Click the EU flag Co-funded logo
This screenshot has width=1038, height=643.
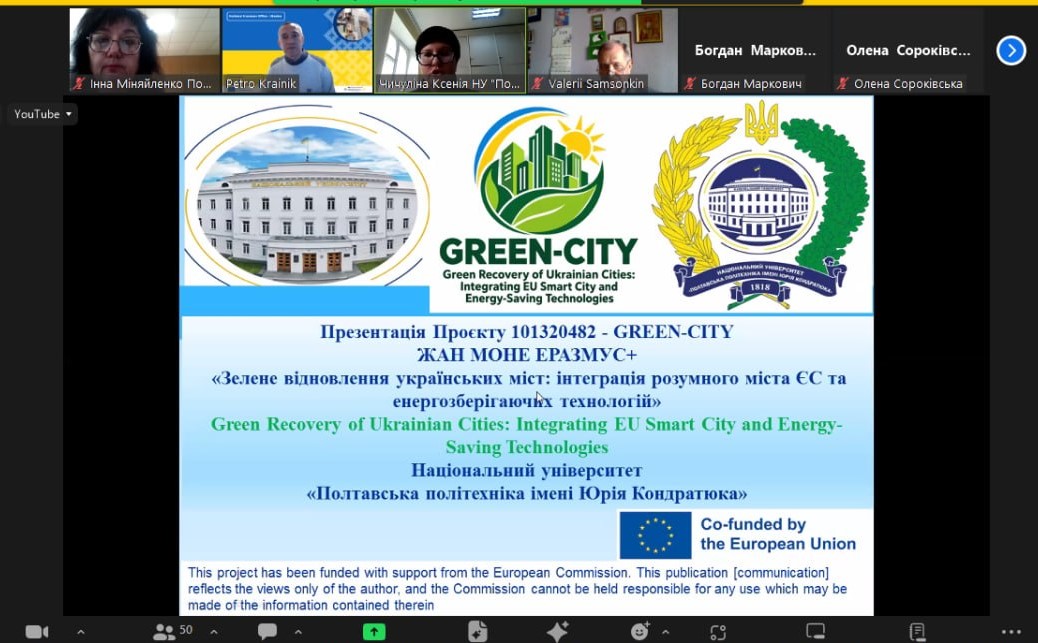pos(655,535)
